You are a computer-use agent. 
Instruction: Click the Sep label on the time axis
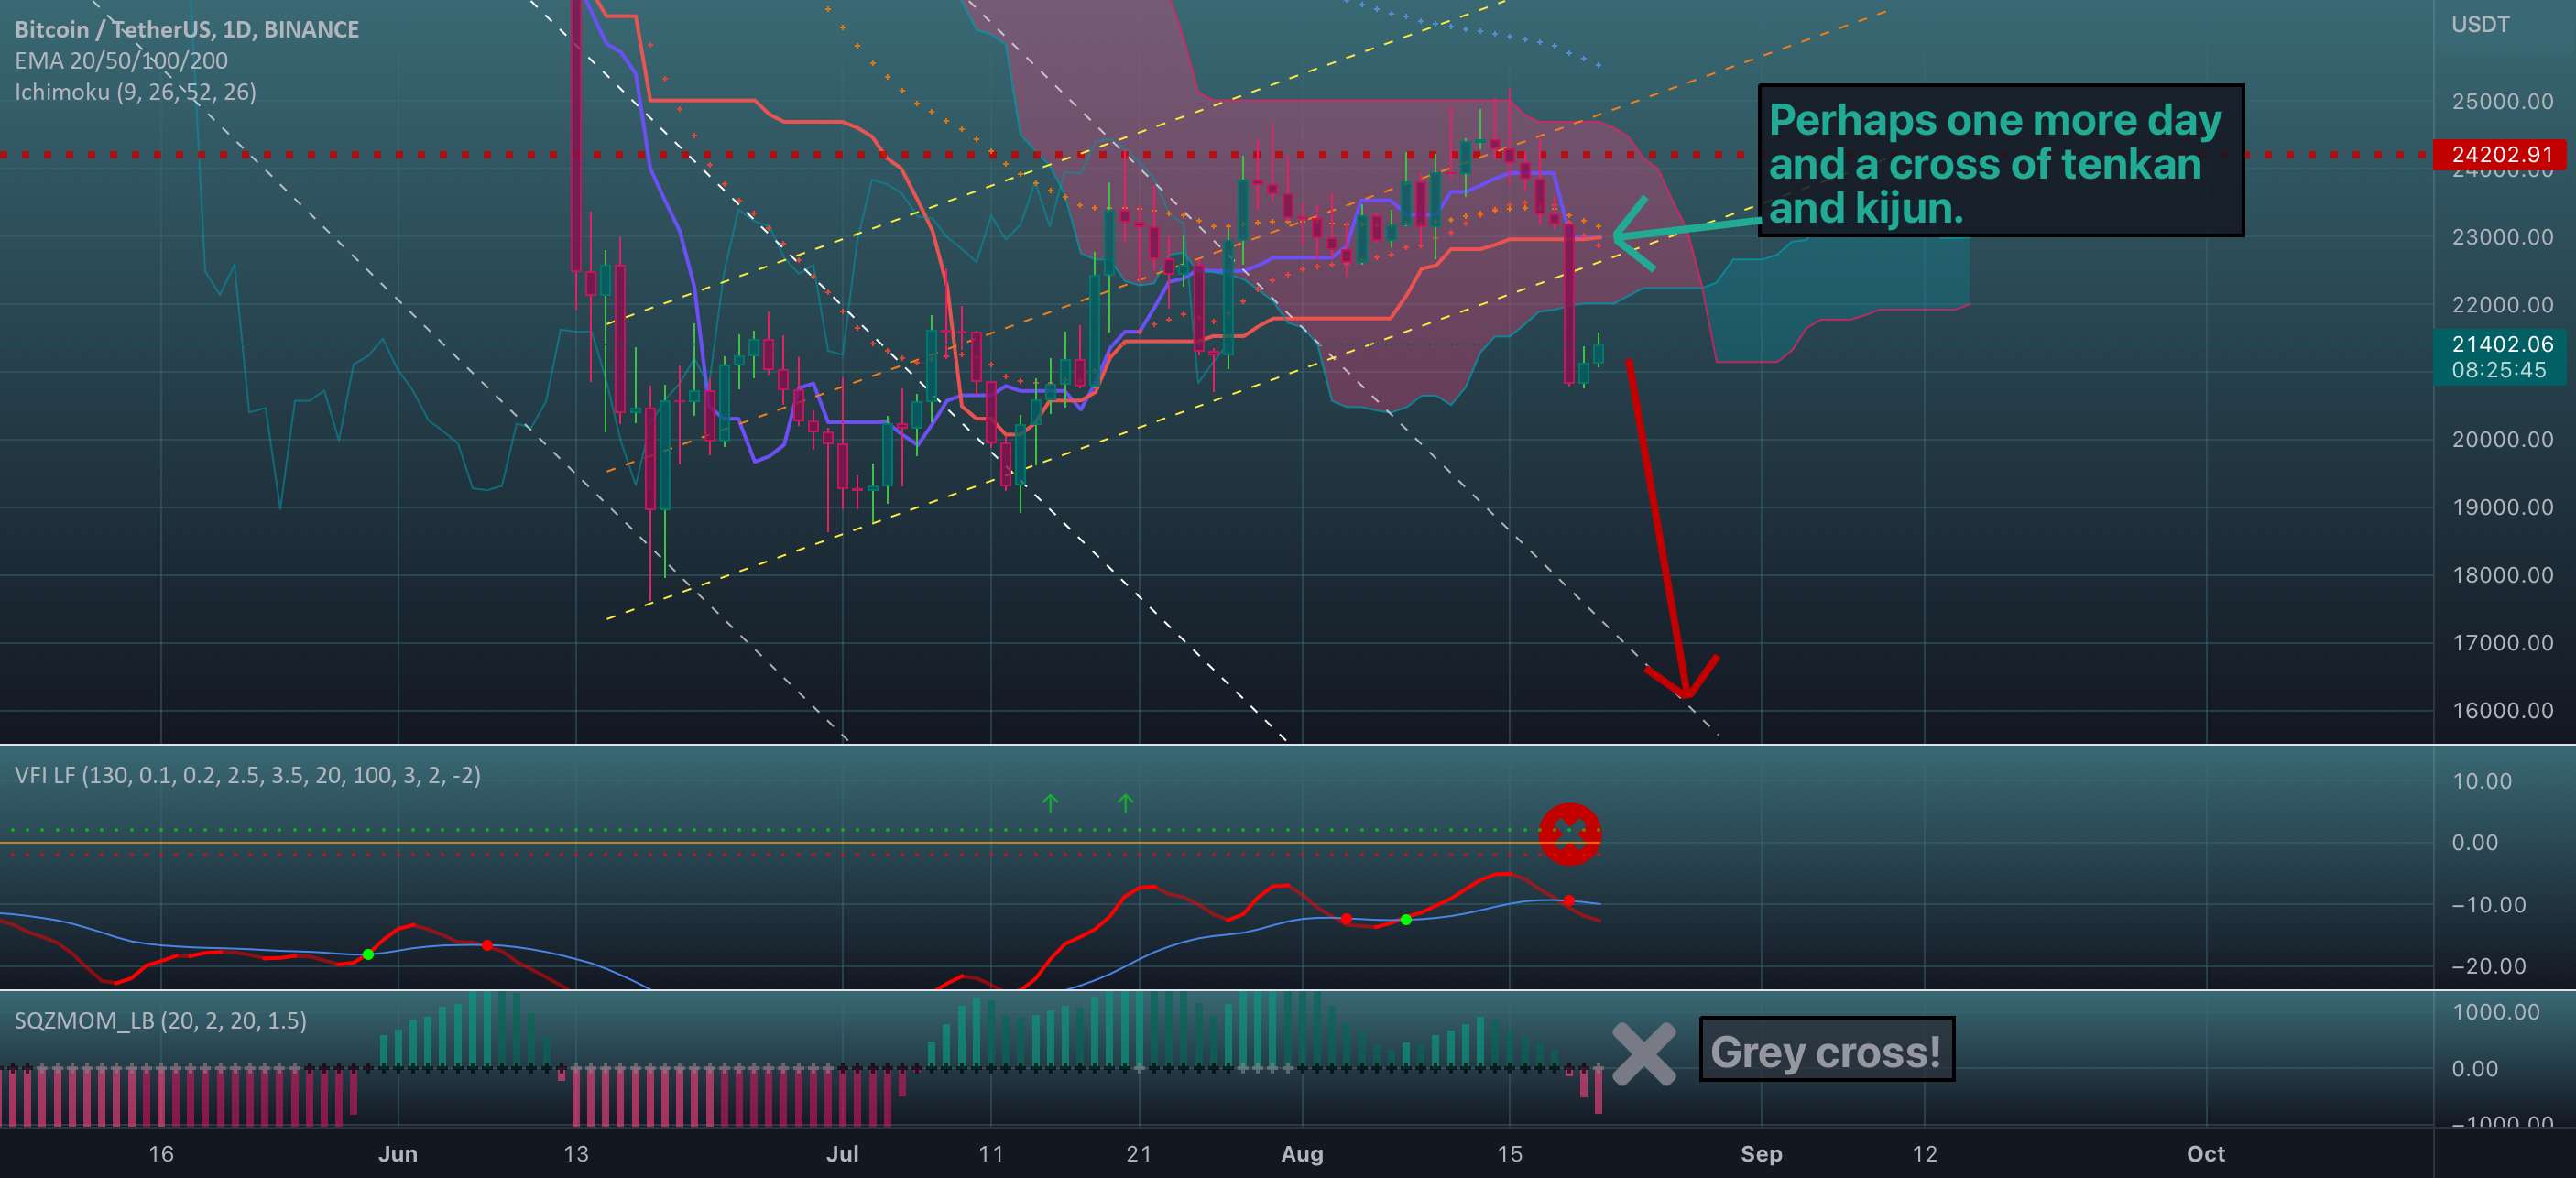tap(1761, 1154)
